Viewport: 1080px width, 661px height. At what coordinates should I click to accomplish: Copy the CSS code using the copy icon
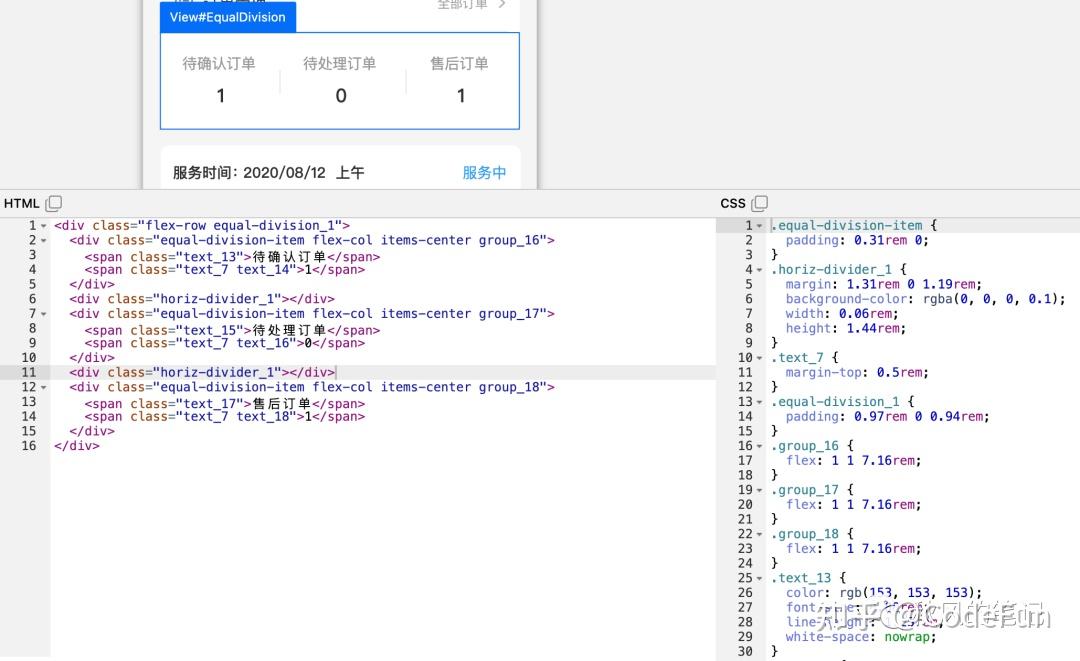point(758,202)
